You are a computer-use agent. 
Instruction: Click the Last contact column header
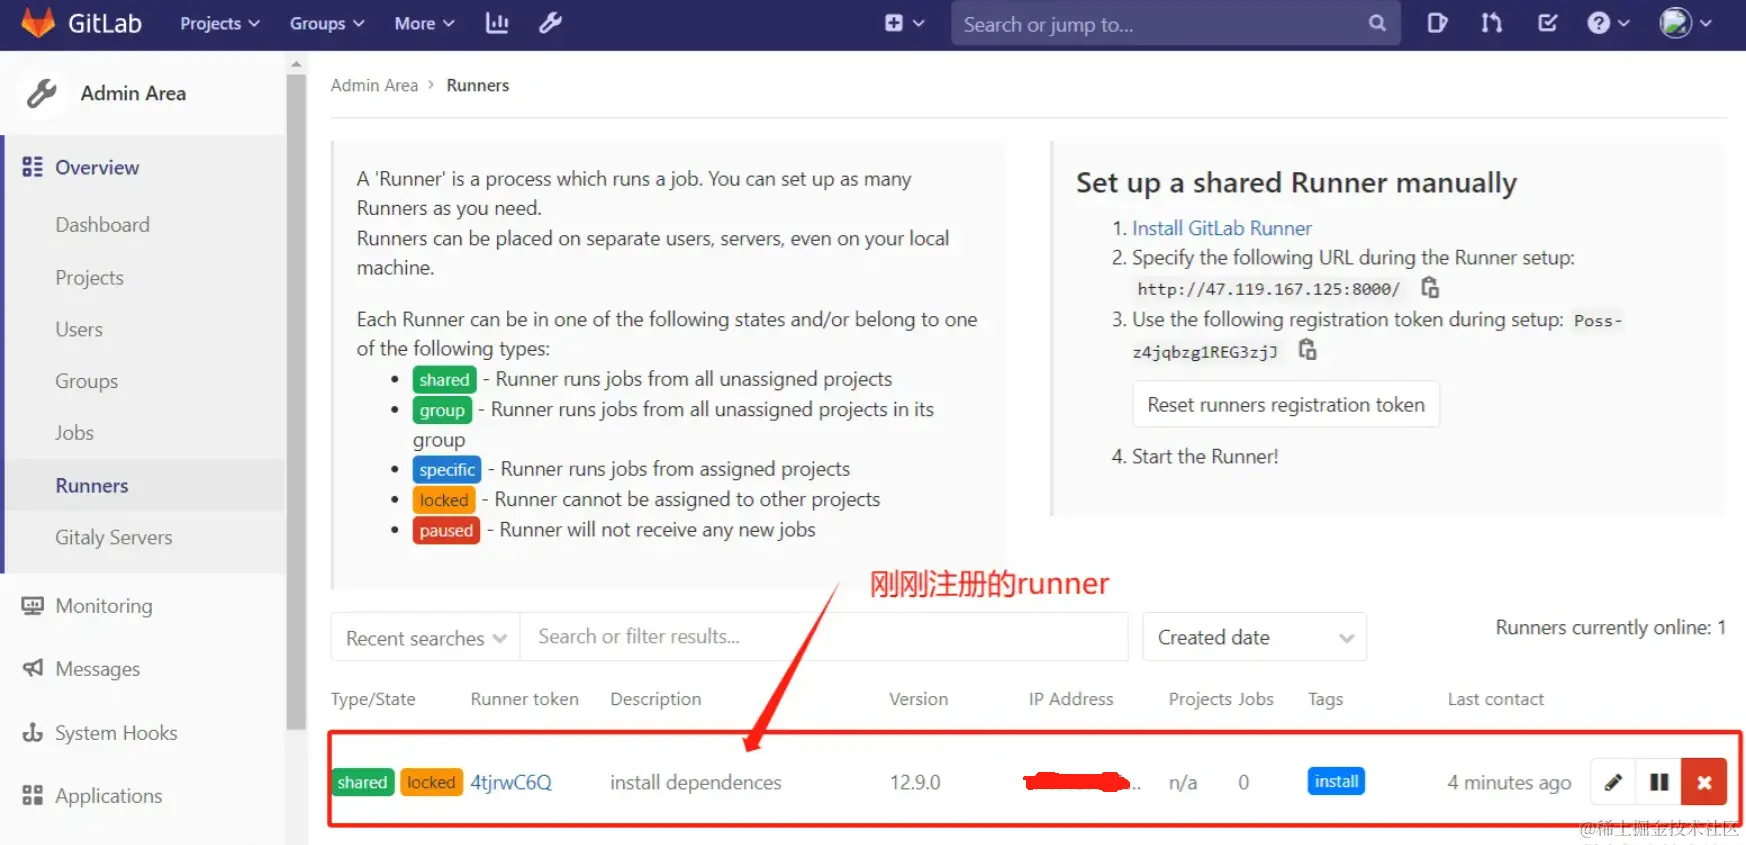1495,699
